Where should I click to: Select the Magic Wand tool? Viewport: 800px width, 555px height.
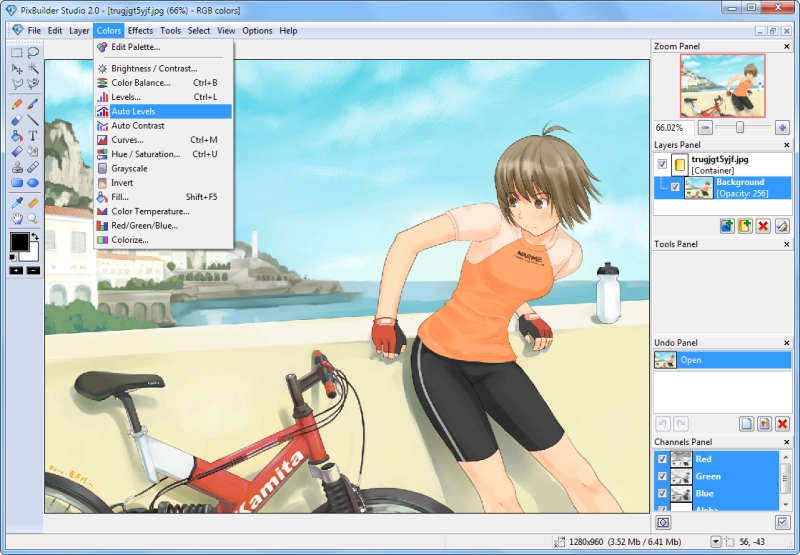coord(33,68)
